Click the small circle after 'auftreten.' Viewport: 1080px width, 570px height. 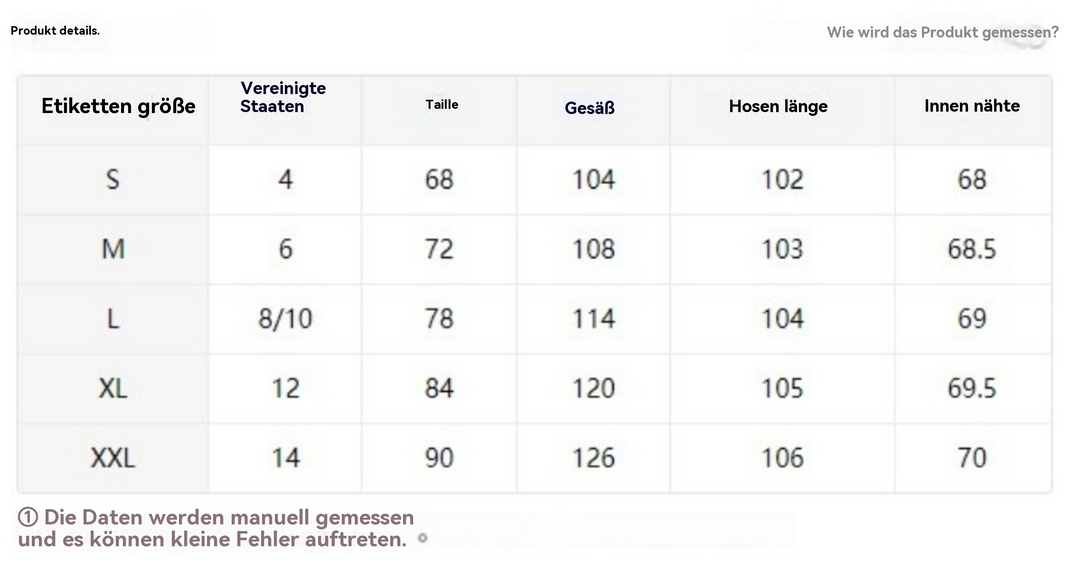[x=423, y=538]
